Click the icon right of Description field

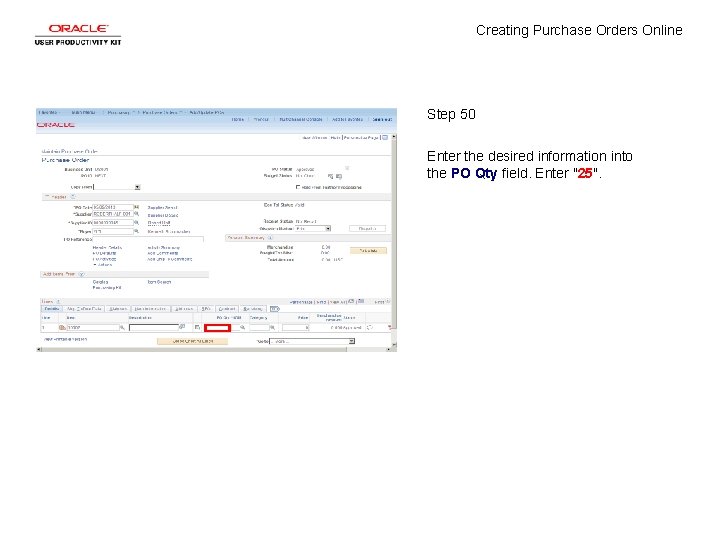click(x=182, y=327)
